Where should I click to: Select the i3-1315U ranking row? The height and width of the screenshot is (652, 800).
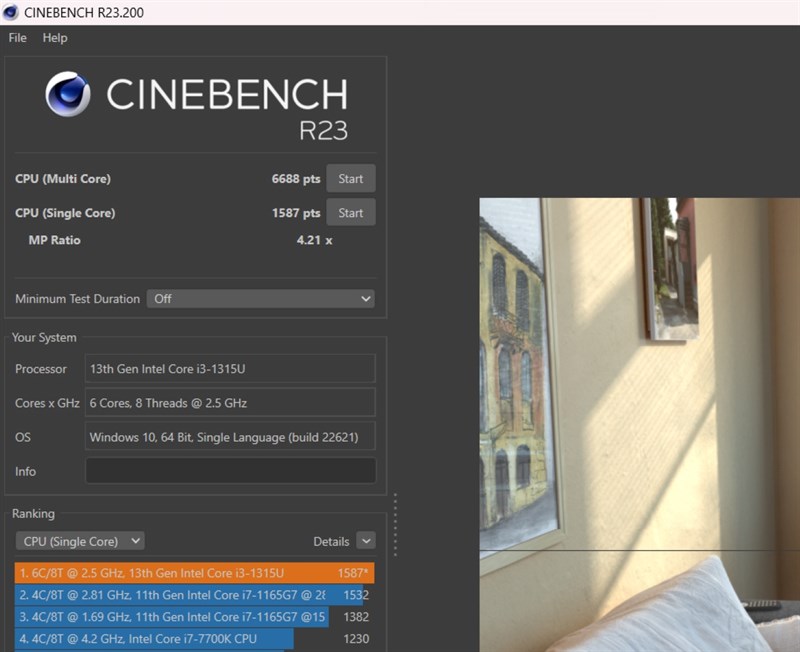(194, 573)
